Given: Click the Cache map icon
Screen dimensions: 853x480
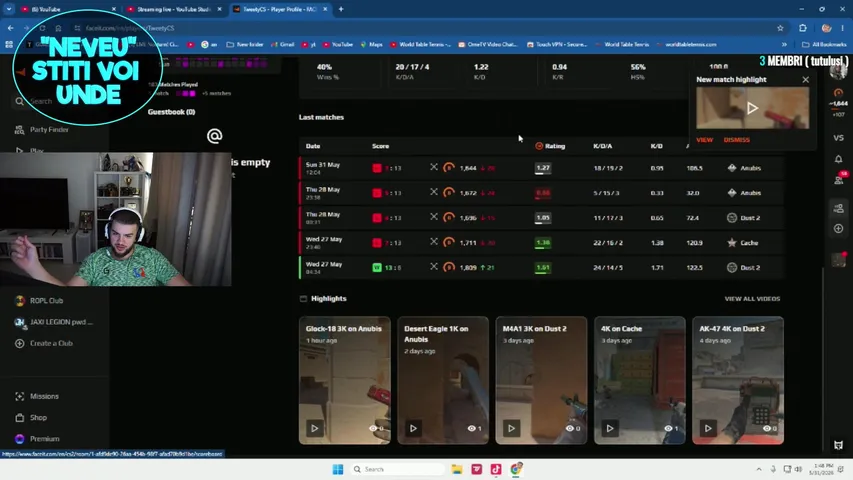Looking at the screenshot, I should 732,243.
